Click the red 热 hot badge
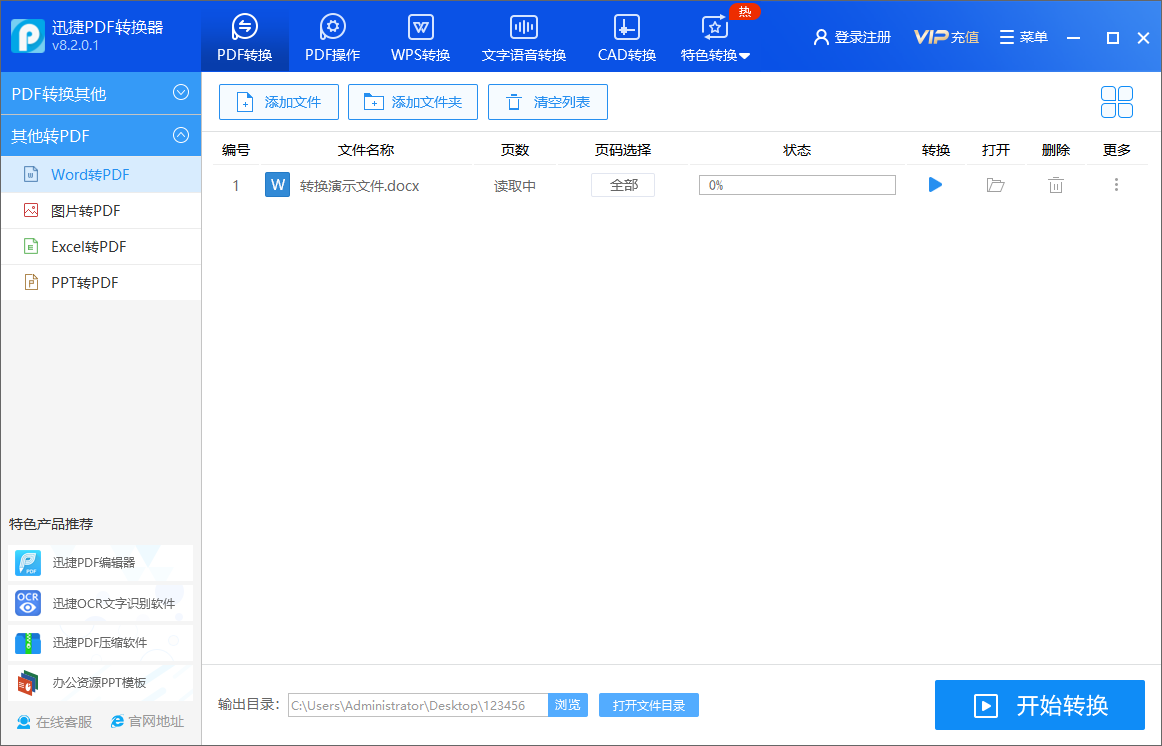 [745, 12]
